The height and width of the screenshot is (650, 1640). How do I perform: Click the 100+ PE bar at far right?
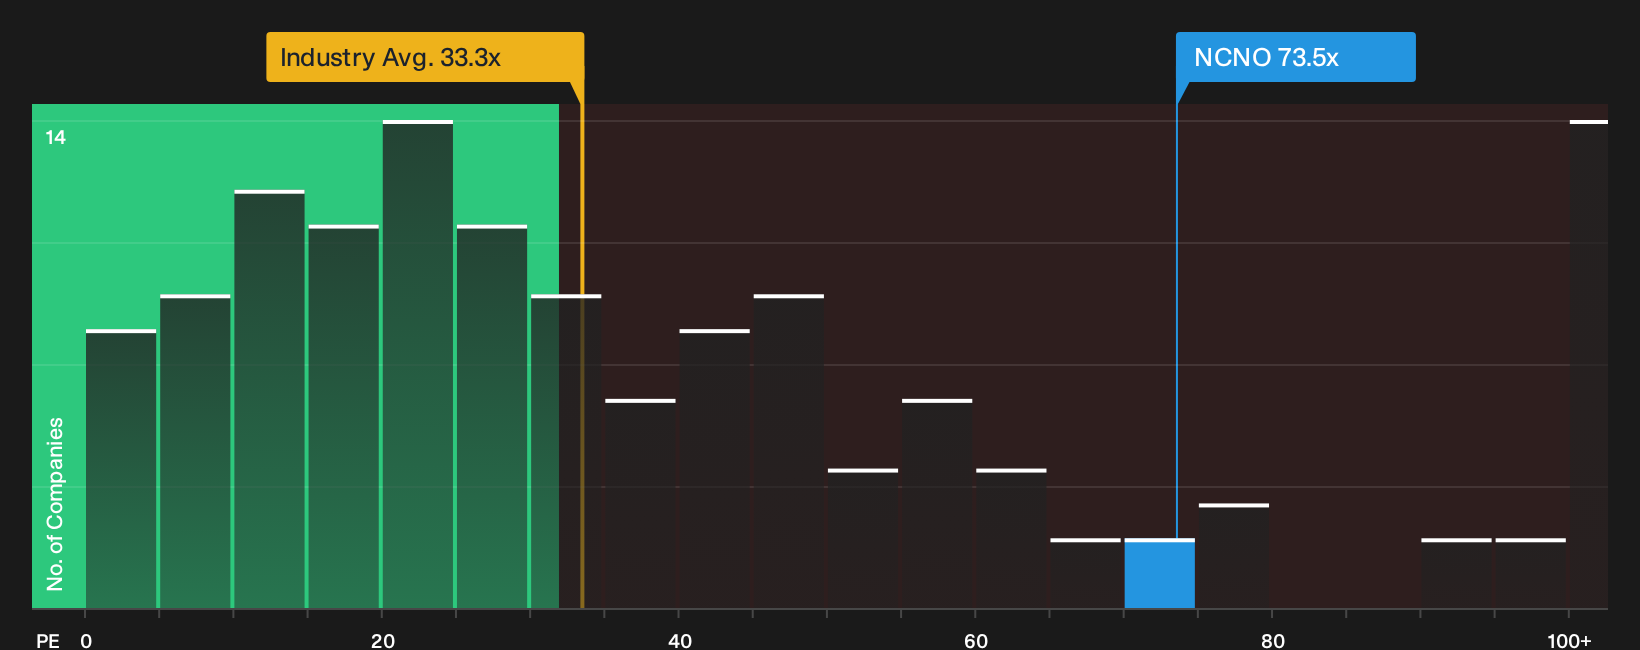pos(1589,365)
